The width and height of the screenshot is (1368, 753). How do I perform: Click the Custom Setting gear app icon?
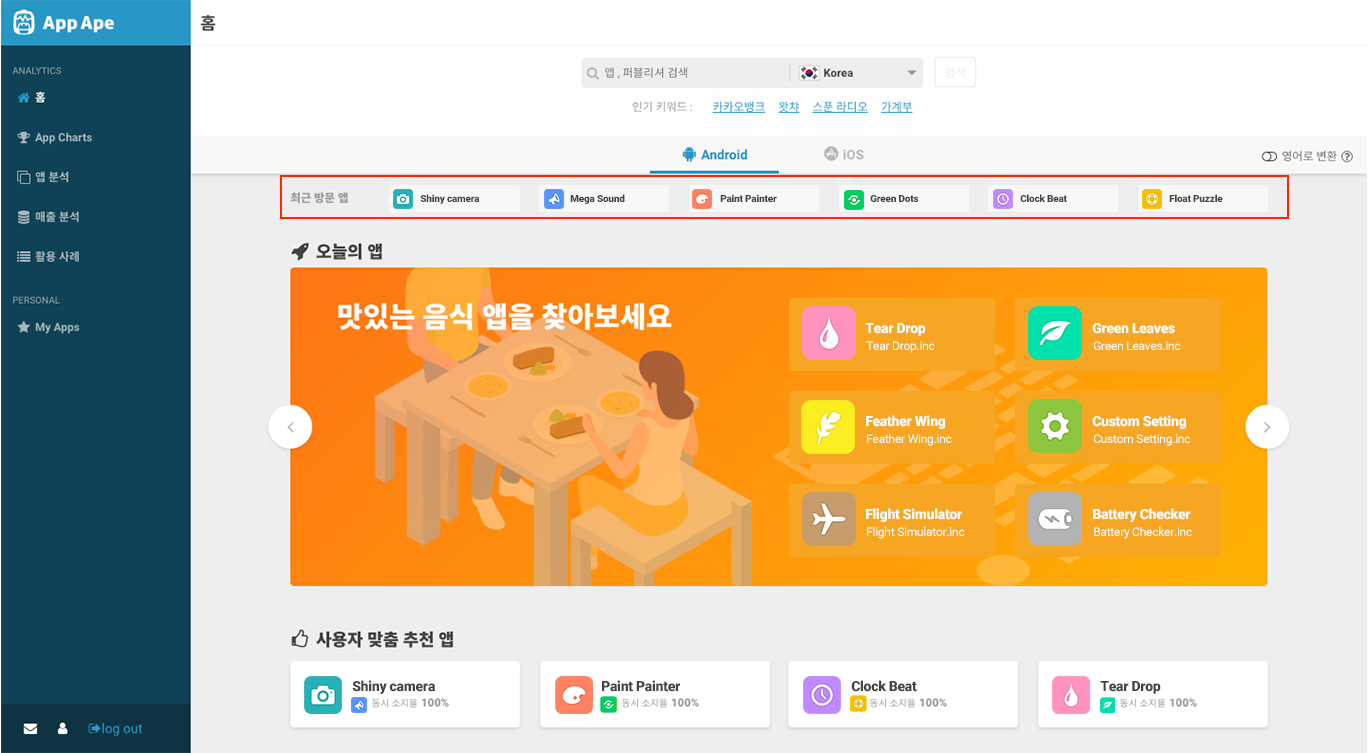1055,426
